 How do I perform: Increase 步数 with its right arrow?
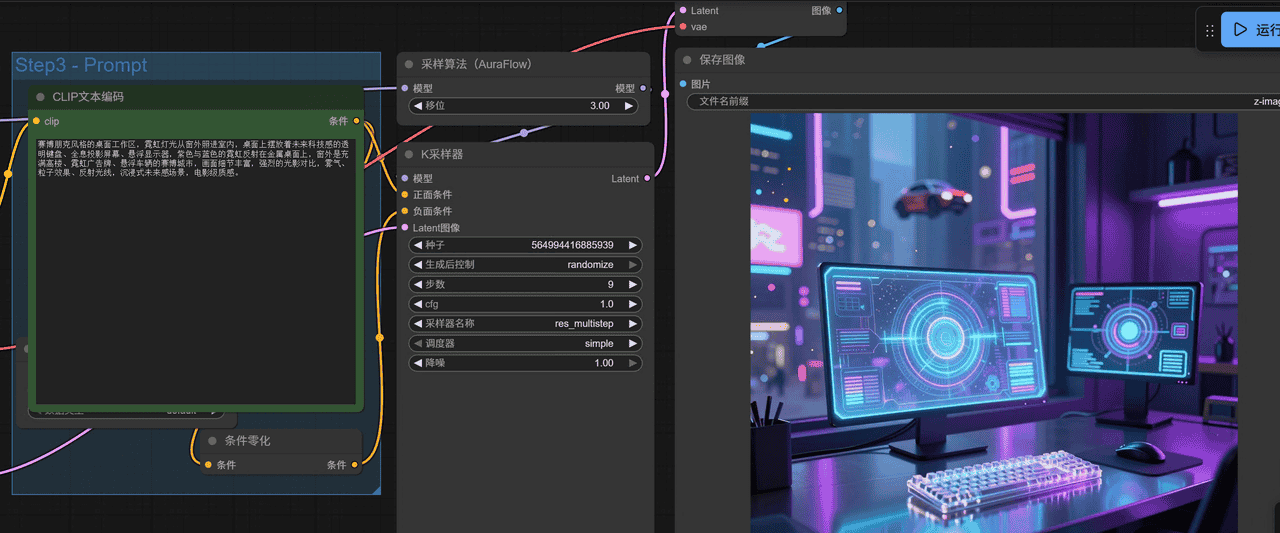[632, 285]
